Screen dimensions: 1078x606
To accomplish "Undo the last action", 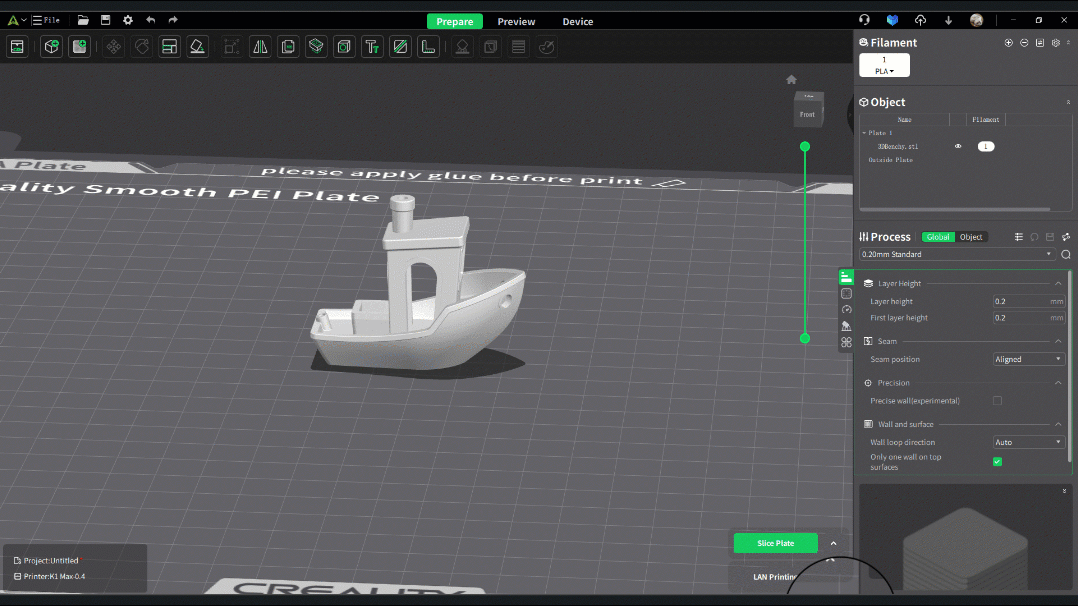I will (151, 20).
